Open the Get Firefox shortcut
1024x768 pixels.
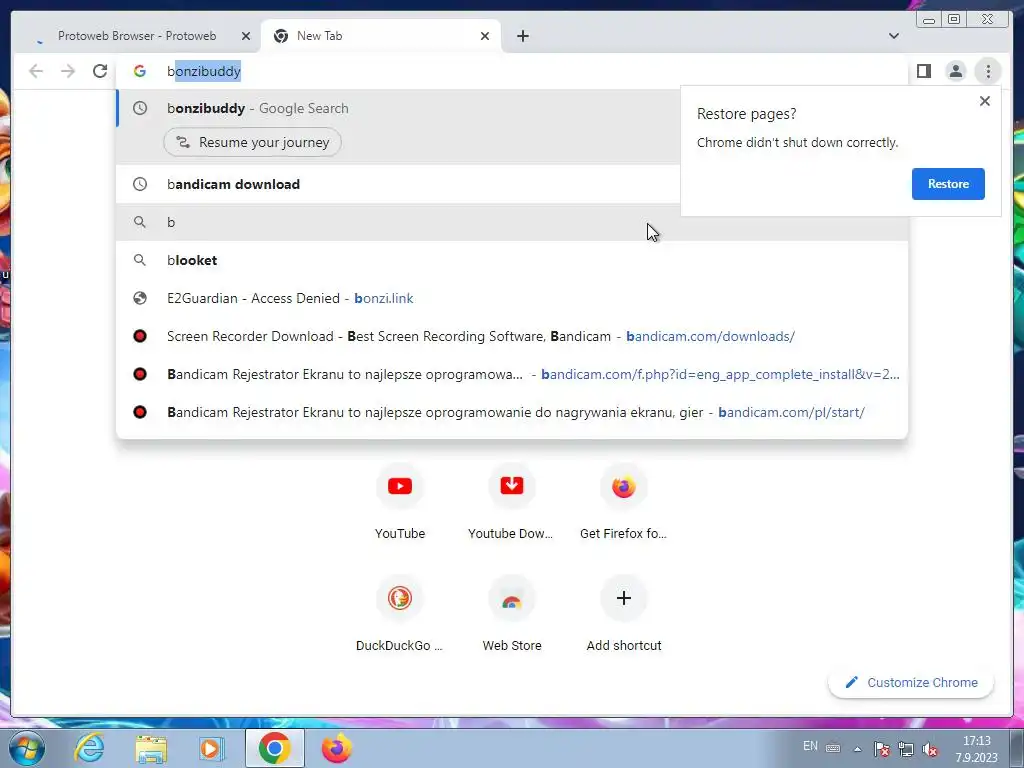[x=624, y=502]
